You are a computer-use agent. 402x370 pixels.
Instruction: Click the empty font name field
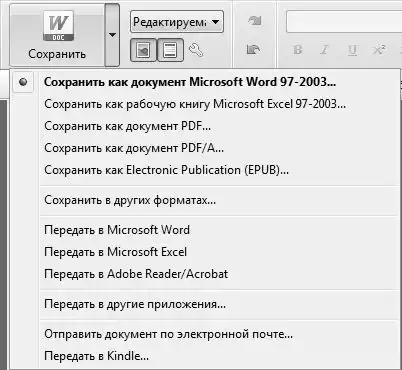(344, 22)
